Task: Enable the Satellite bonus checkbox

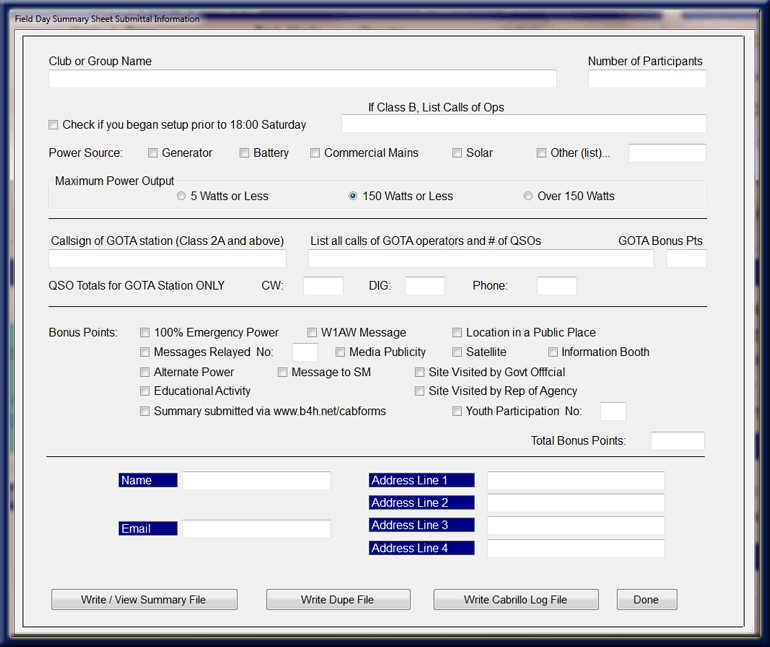Action: (x=457, y=352)
